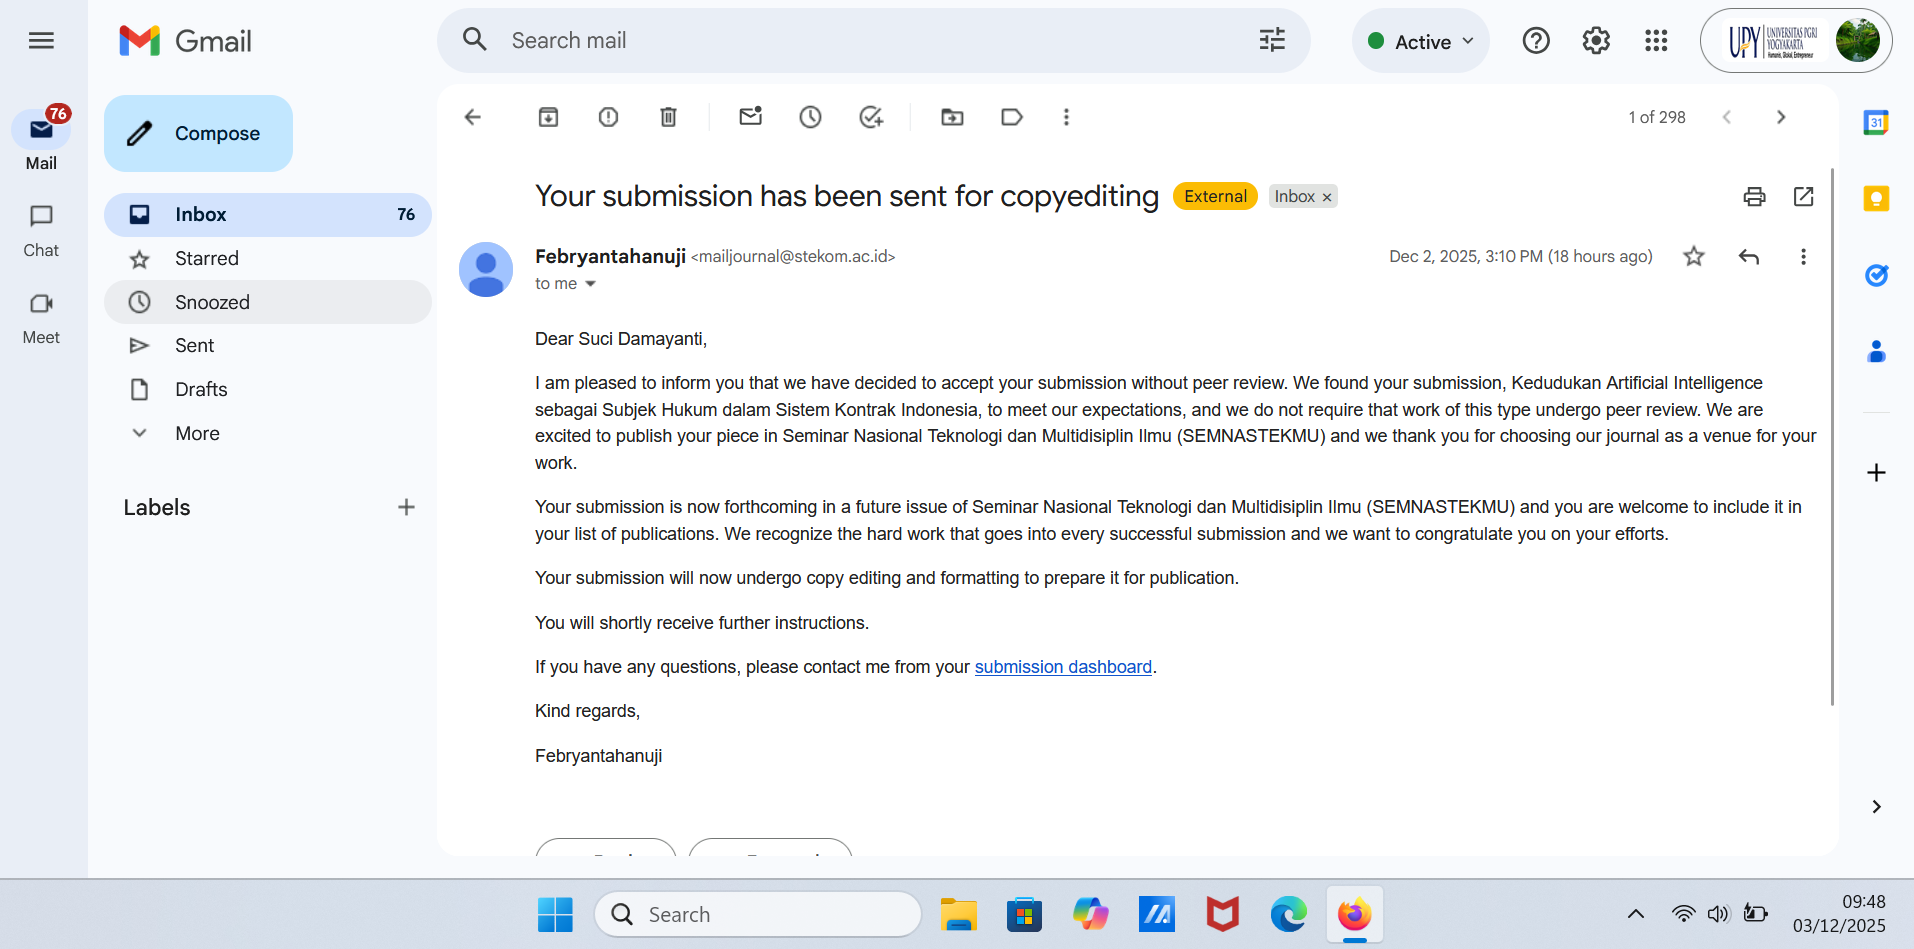Image resolution: width=1914 pixels, height=949 pixels.
Task: Open the email in a new window
Action: 1803,196
